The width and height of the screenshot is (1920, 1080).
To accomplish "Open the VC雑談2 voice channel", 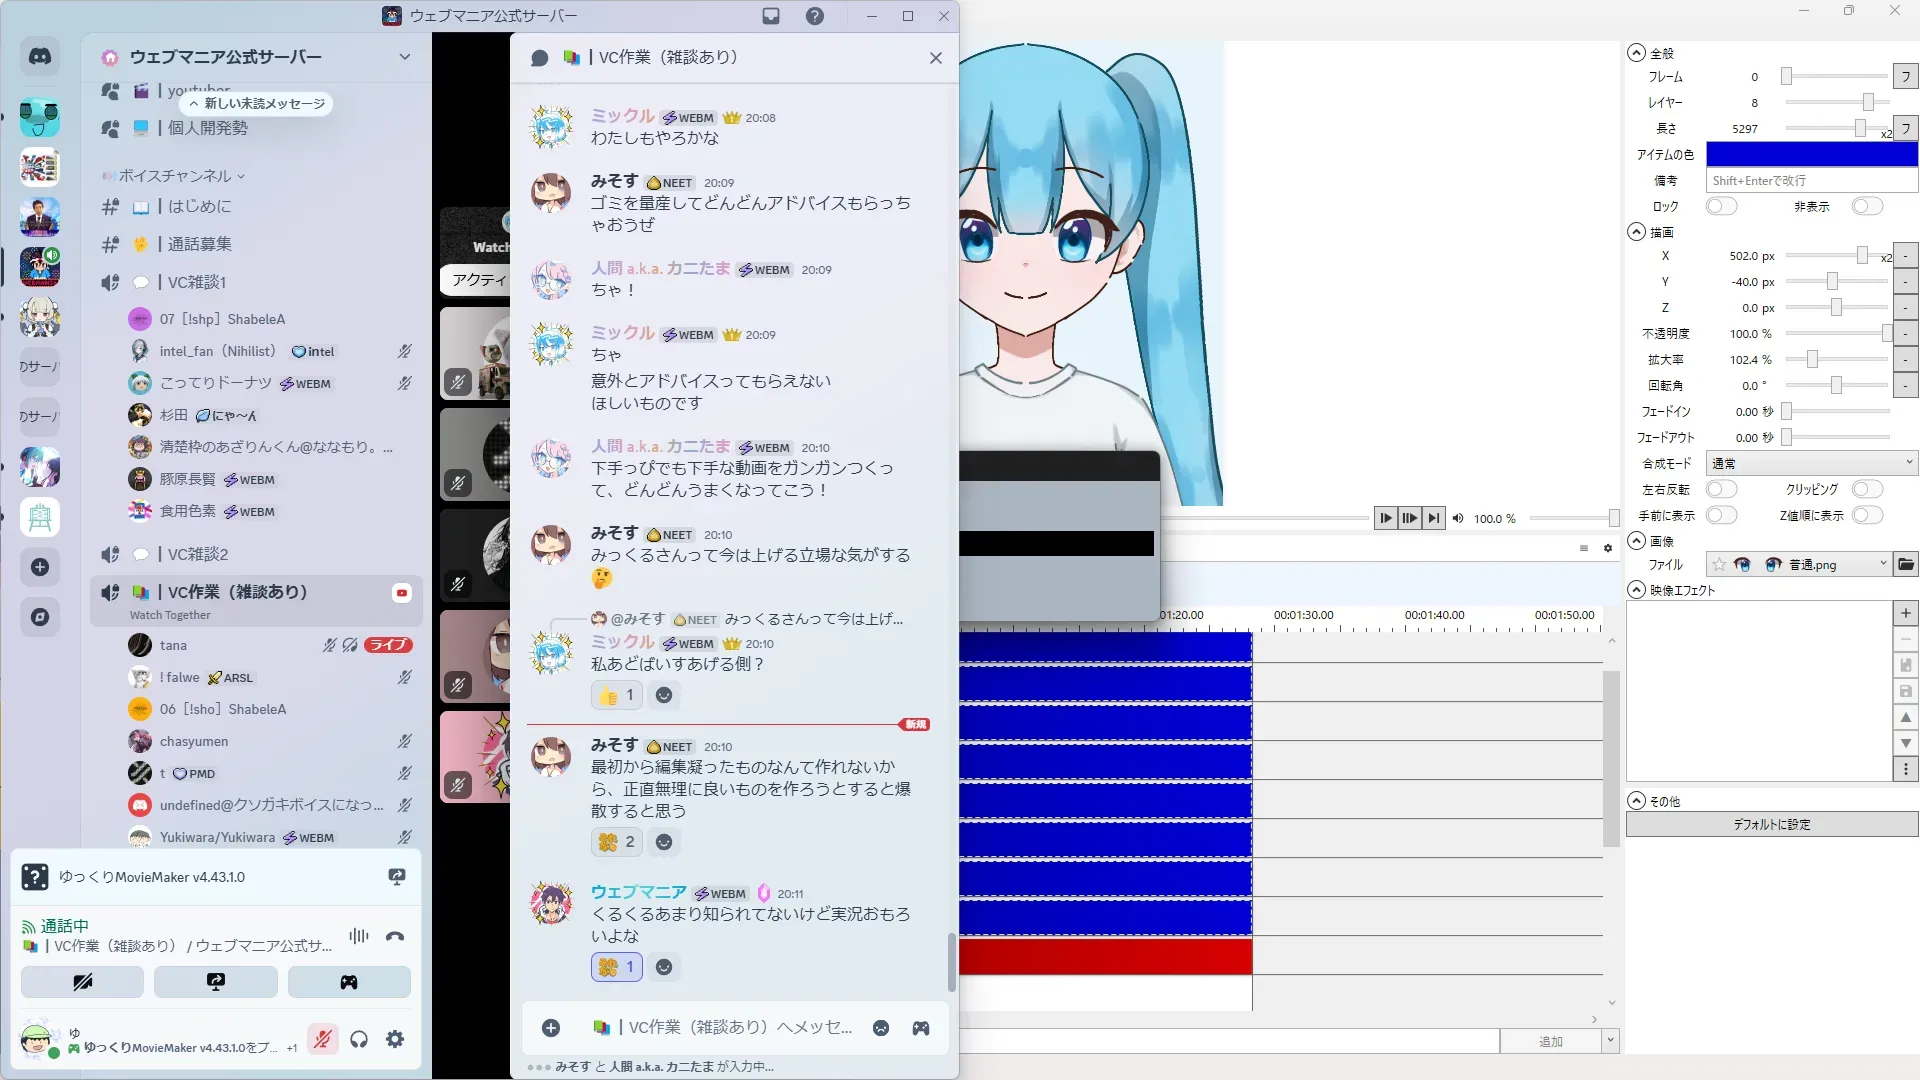I will coord(197,554).
